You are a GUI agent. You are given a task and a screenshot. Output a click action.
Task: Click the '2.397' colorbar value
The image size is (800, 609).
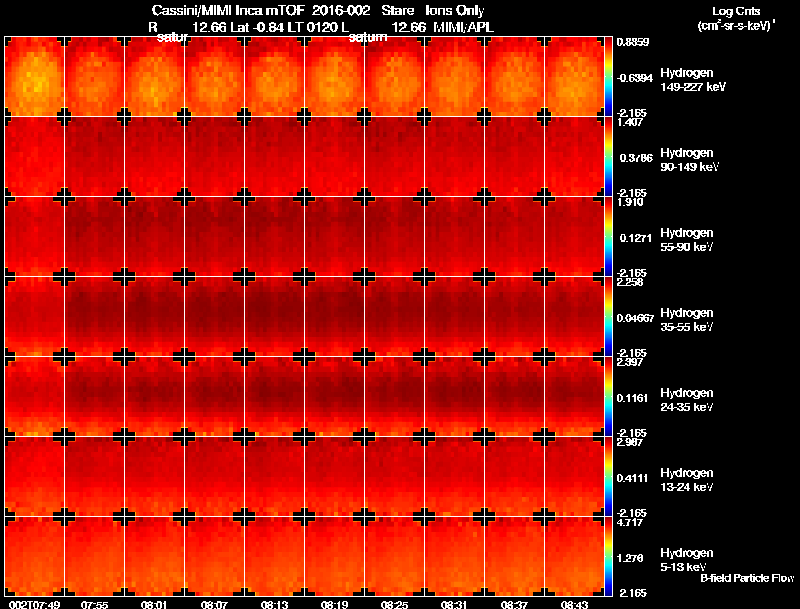(x=631, y=363)
